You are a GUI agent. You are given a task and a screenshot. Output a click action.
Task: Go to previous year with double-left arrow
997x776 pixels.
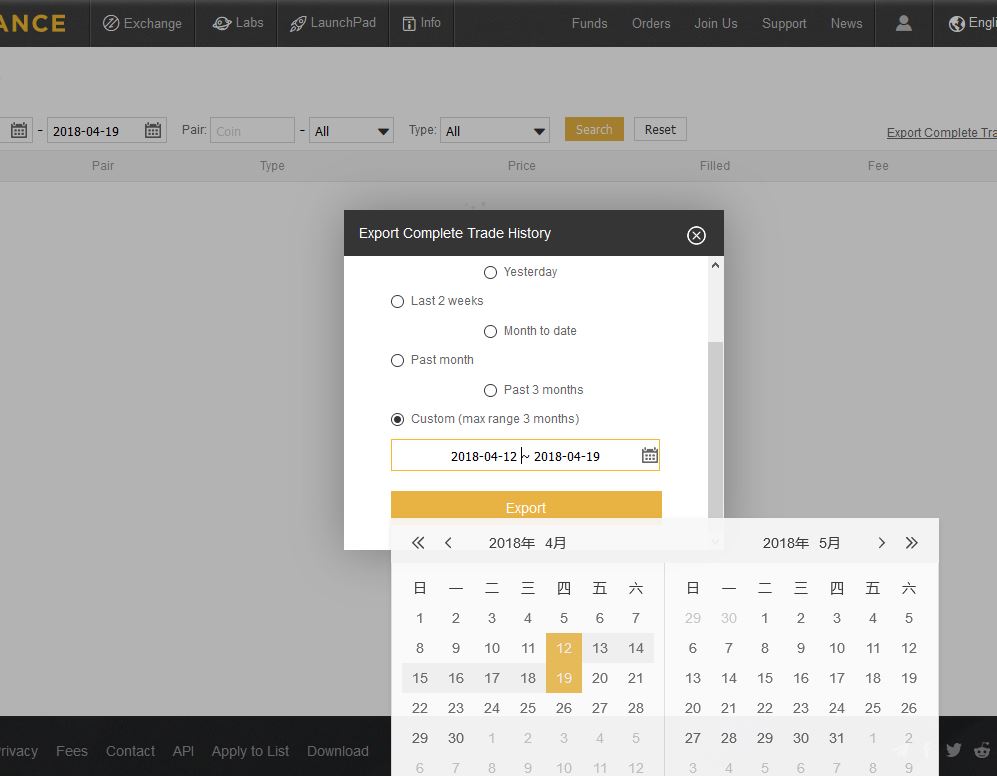pos(418,543)
